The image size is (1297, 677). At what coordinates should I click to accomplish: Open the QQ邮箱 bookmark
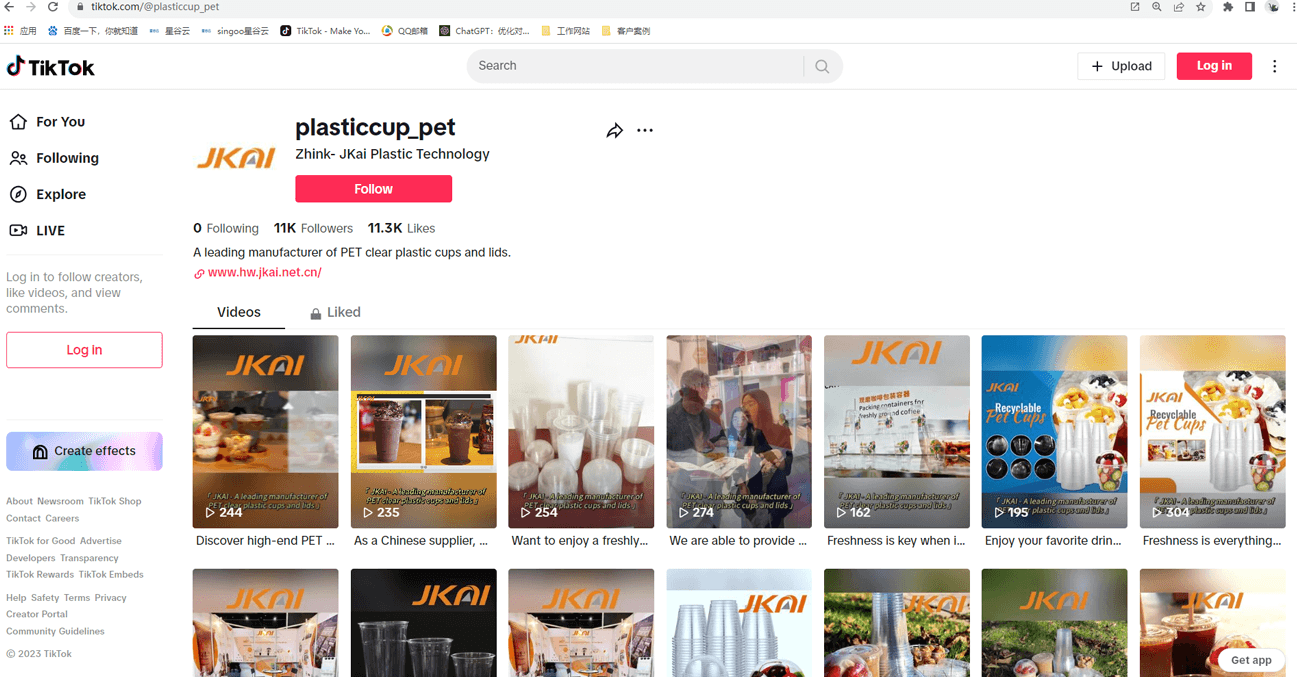coord(404,31)
